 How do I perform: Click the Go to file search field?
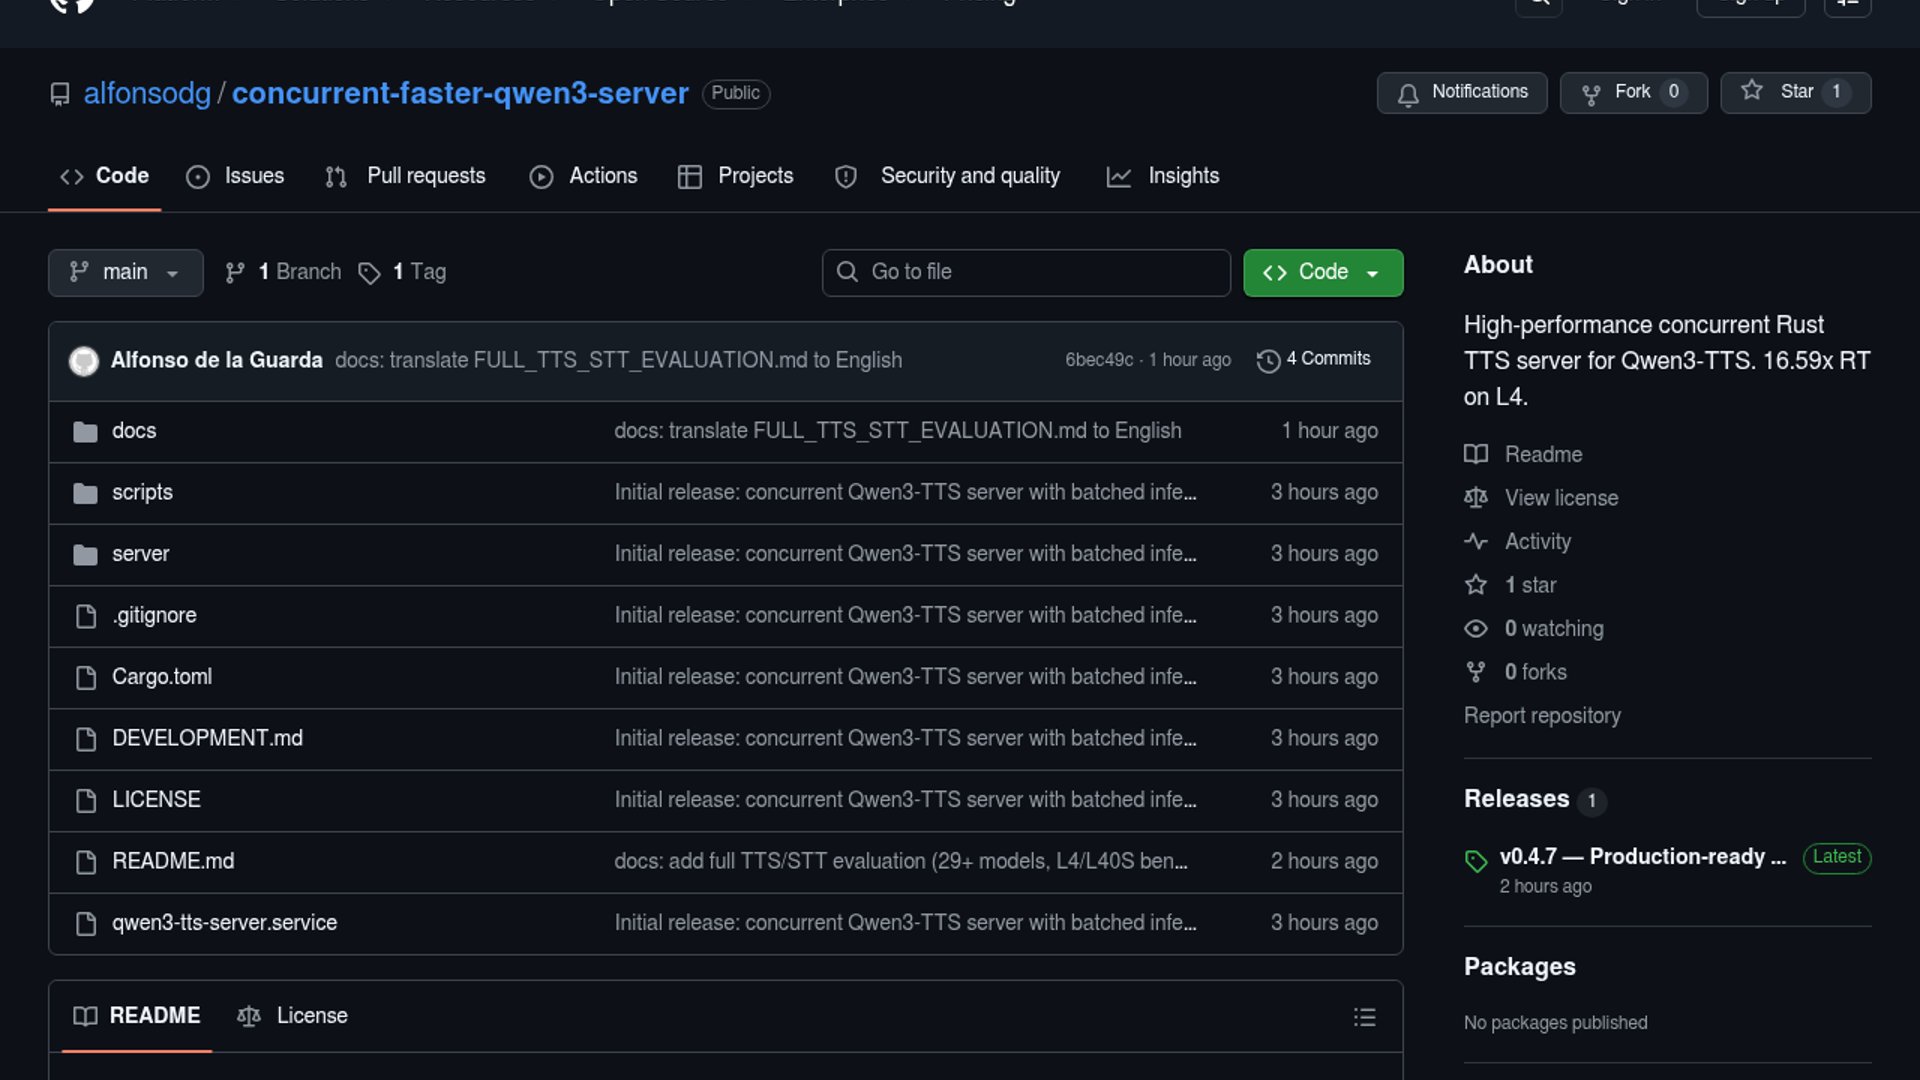tap(1026, 272)
